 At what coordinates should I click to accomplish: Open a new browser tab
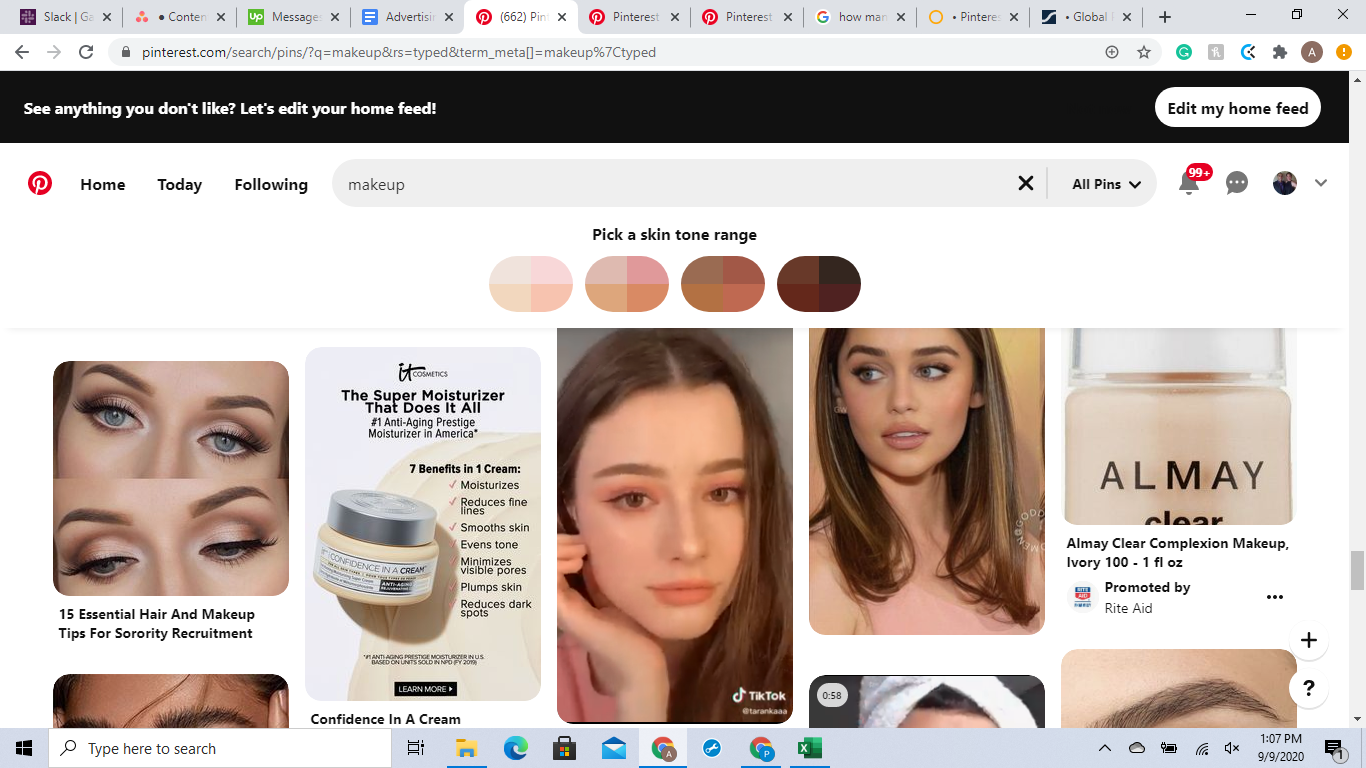pos(1165,17)
